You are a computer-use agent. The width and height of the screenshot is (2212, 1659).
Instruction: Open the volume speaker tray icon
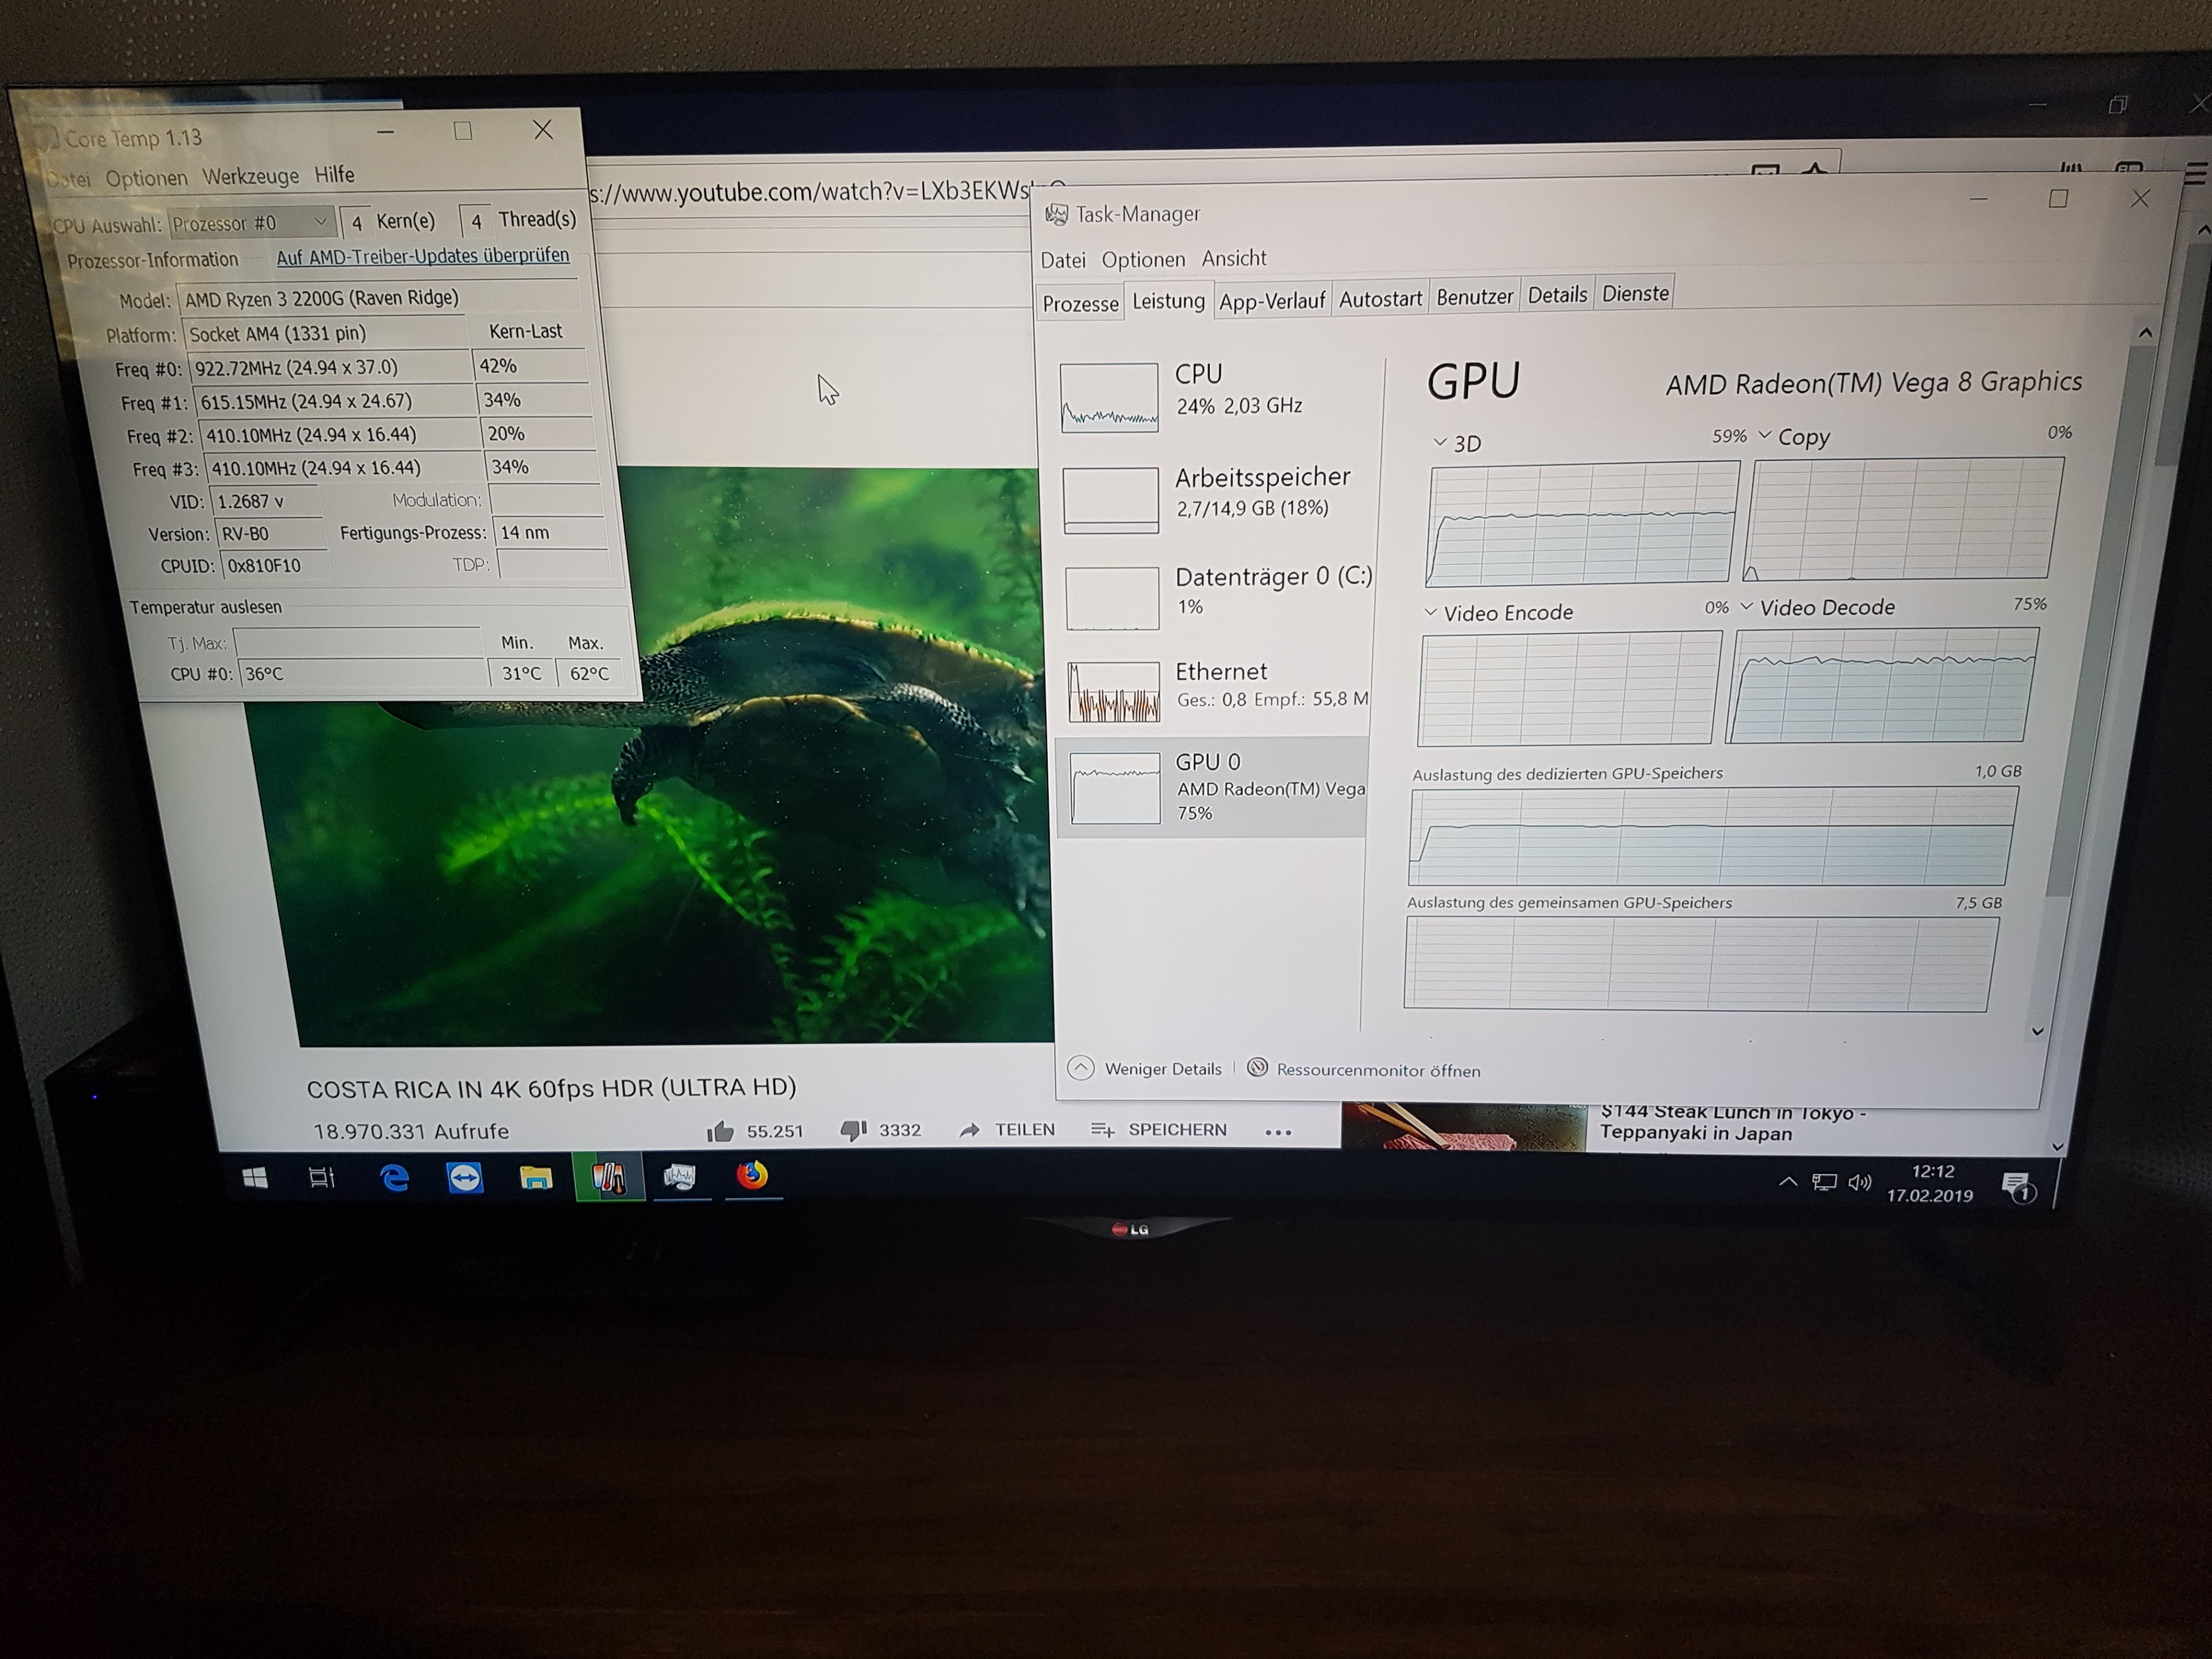[x=1859, y=1183]
